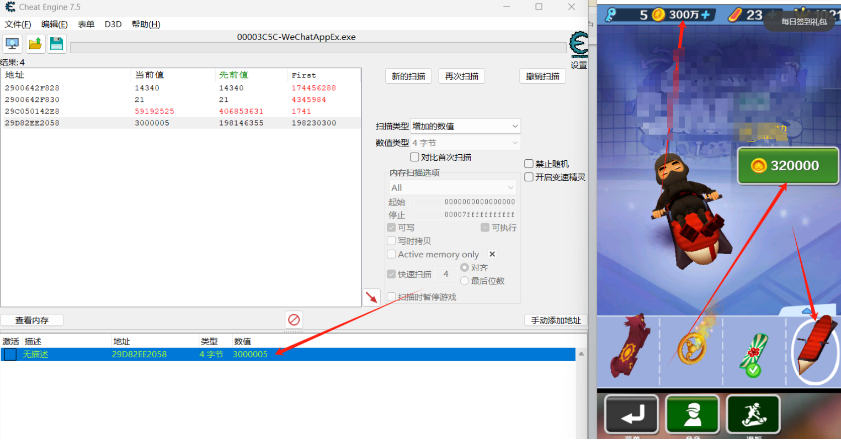Screen dimensions: 841x440
Task: Click the Next Scan button
Action: pyautogui.click(x=461, y=76)
